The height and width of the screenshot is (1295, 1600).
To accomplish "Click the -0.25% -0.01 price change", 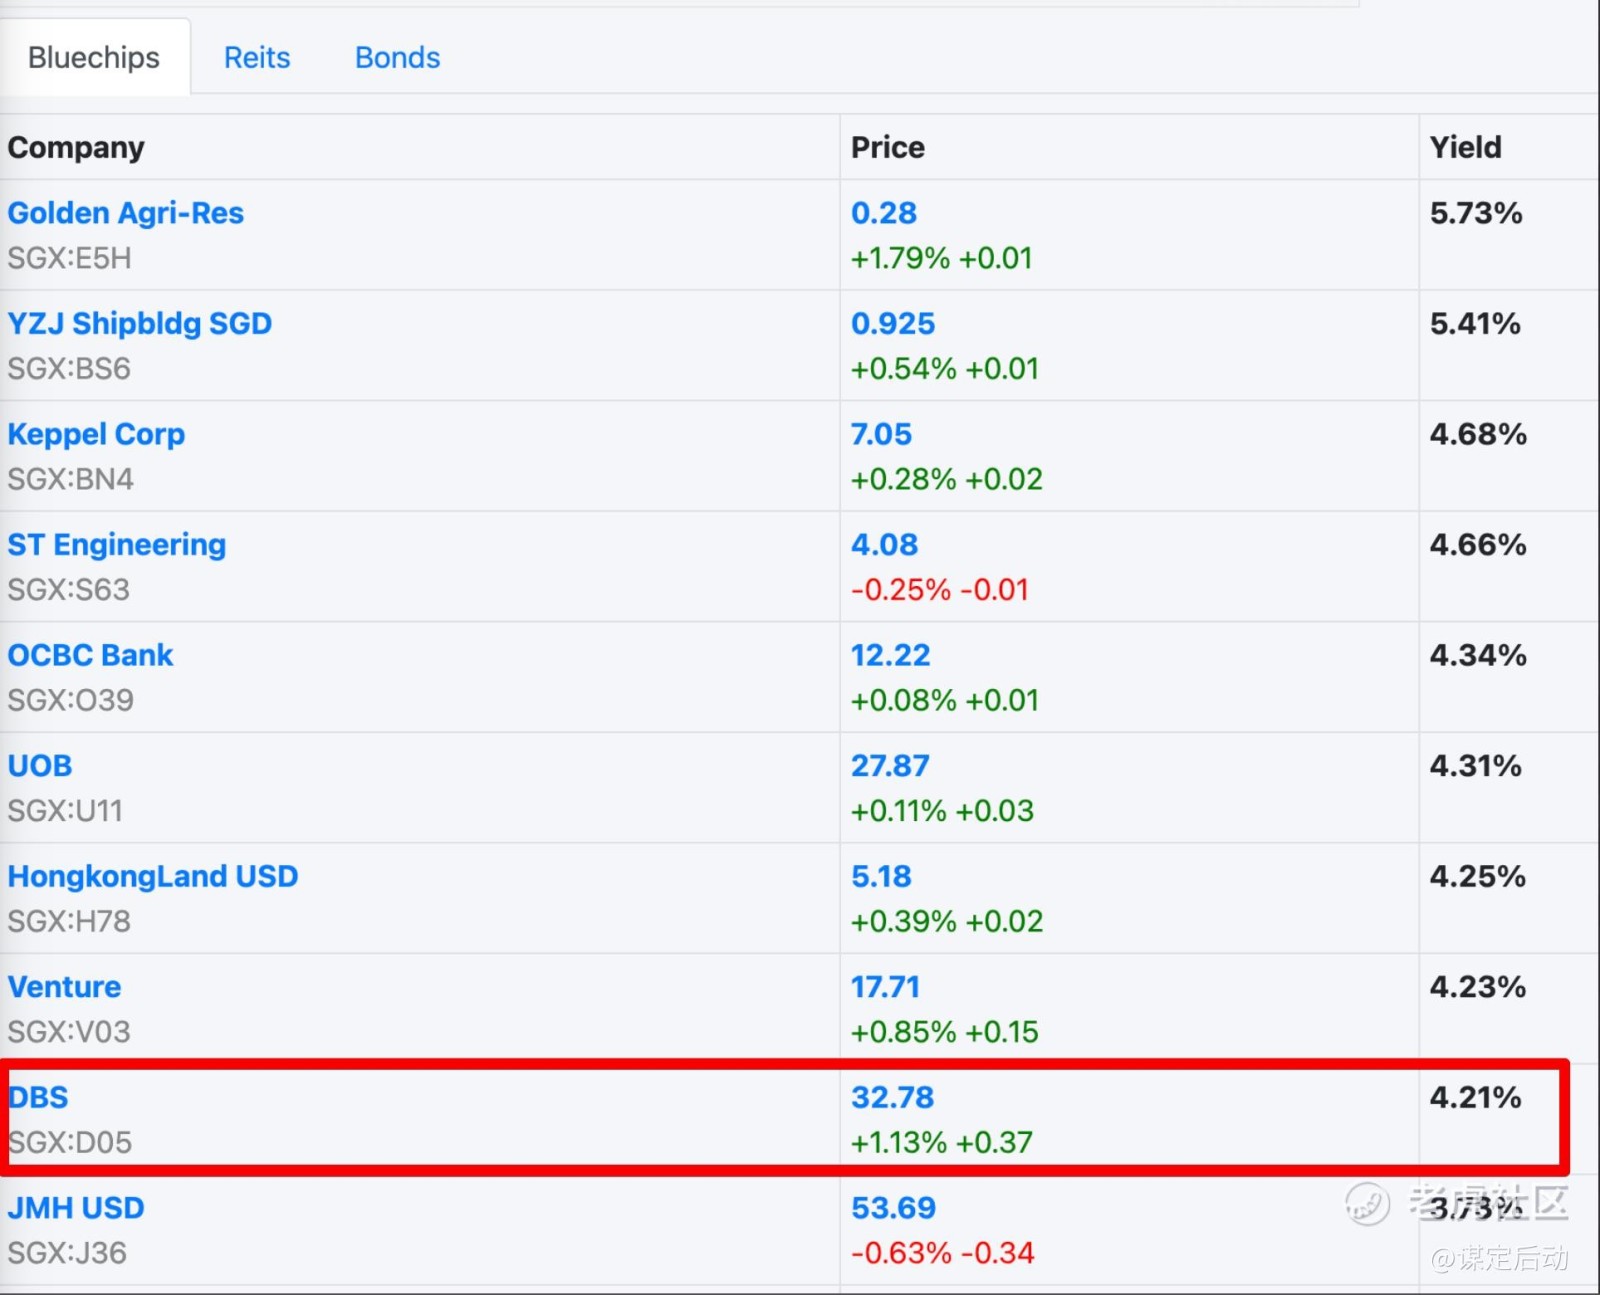I will [x=940, y=590].
